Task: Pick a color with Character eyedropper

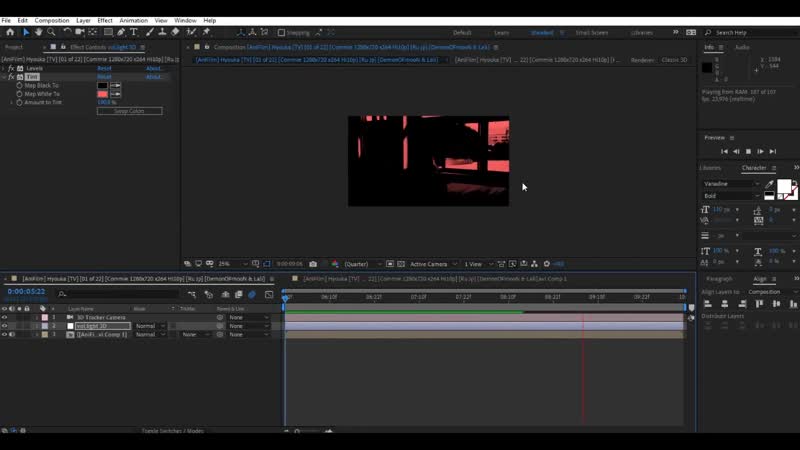Action: (x=769, y=184)
